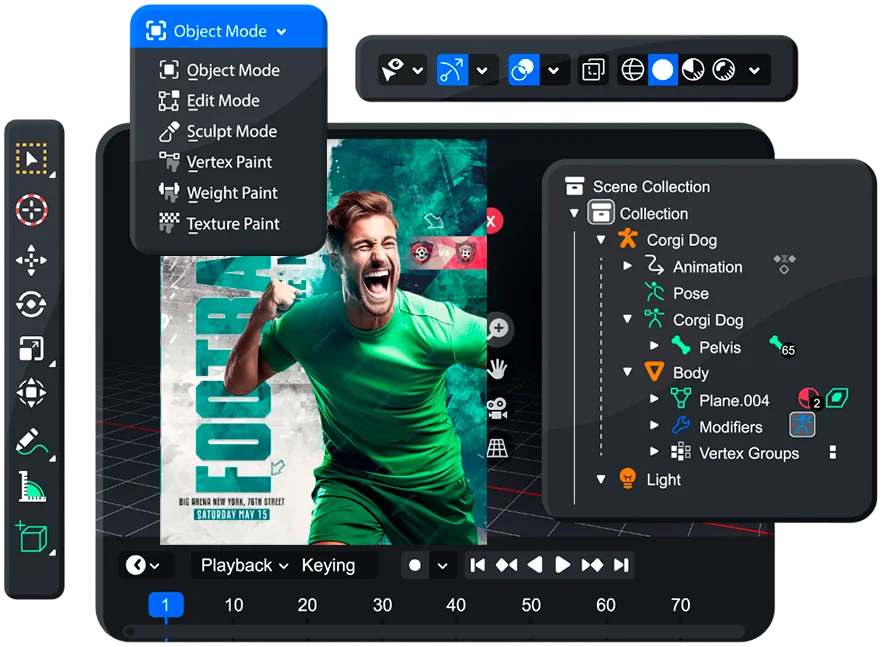Select the Move tool
882x647 pixels.
pos(32,262)
